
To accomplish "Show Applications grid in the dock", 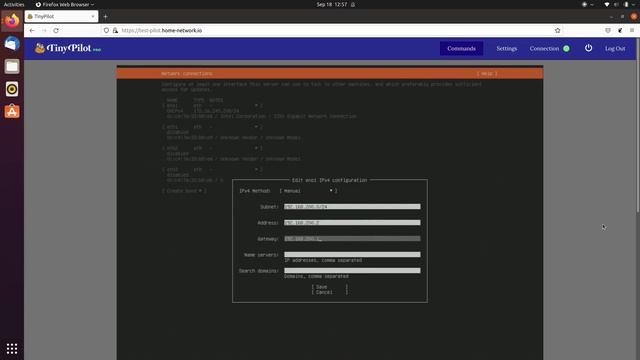I will (12, 349).
